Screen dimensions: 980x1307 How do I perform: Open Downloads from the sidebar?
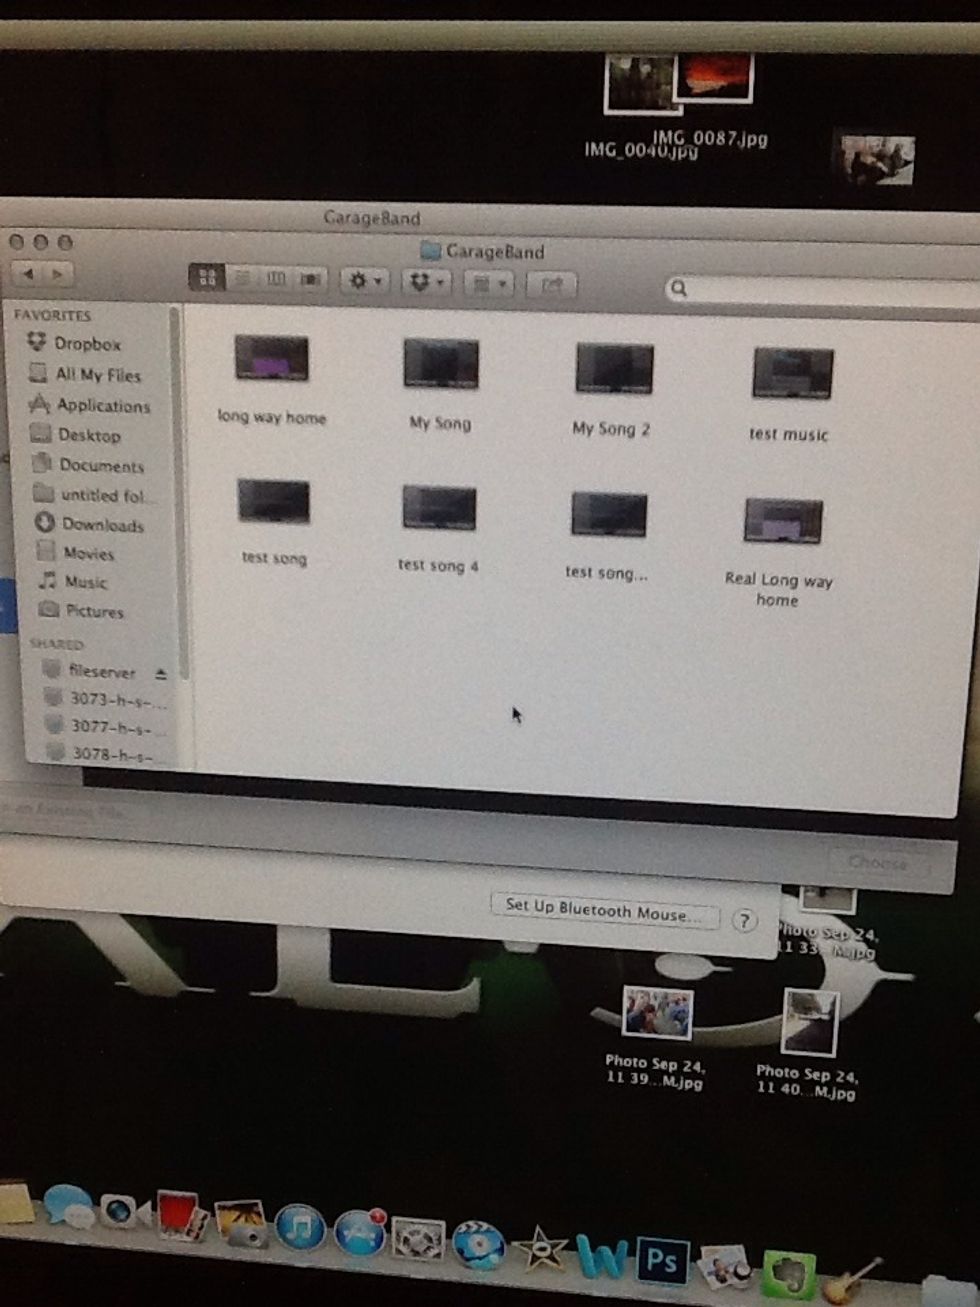[x=102, y=525]
